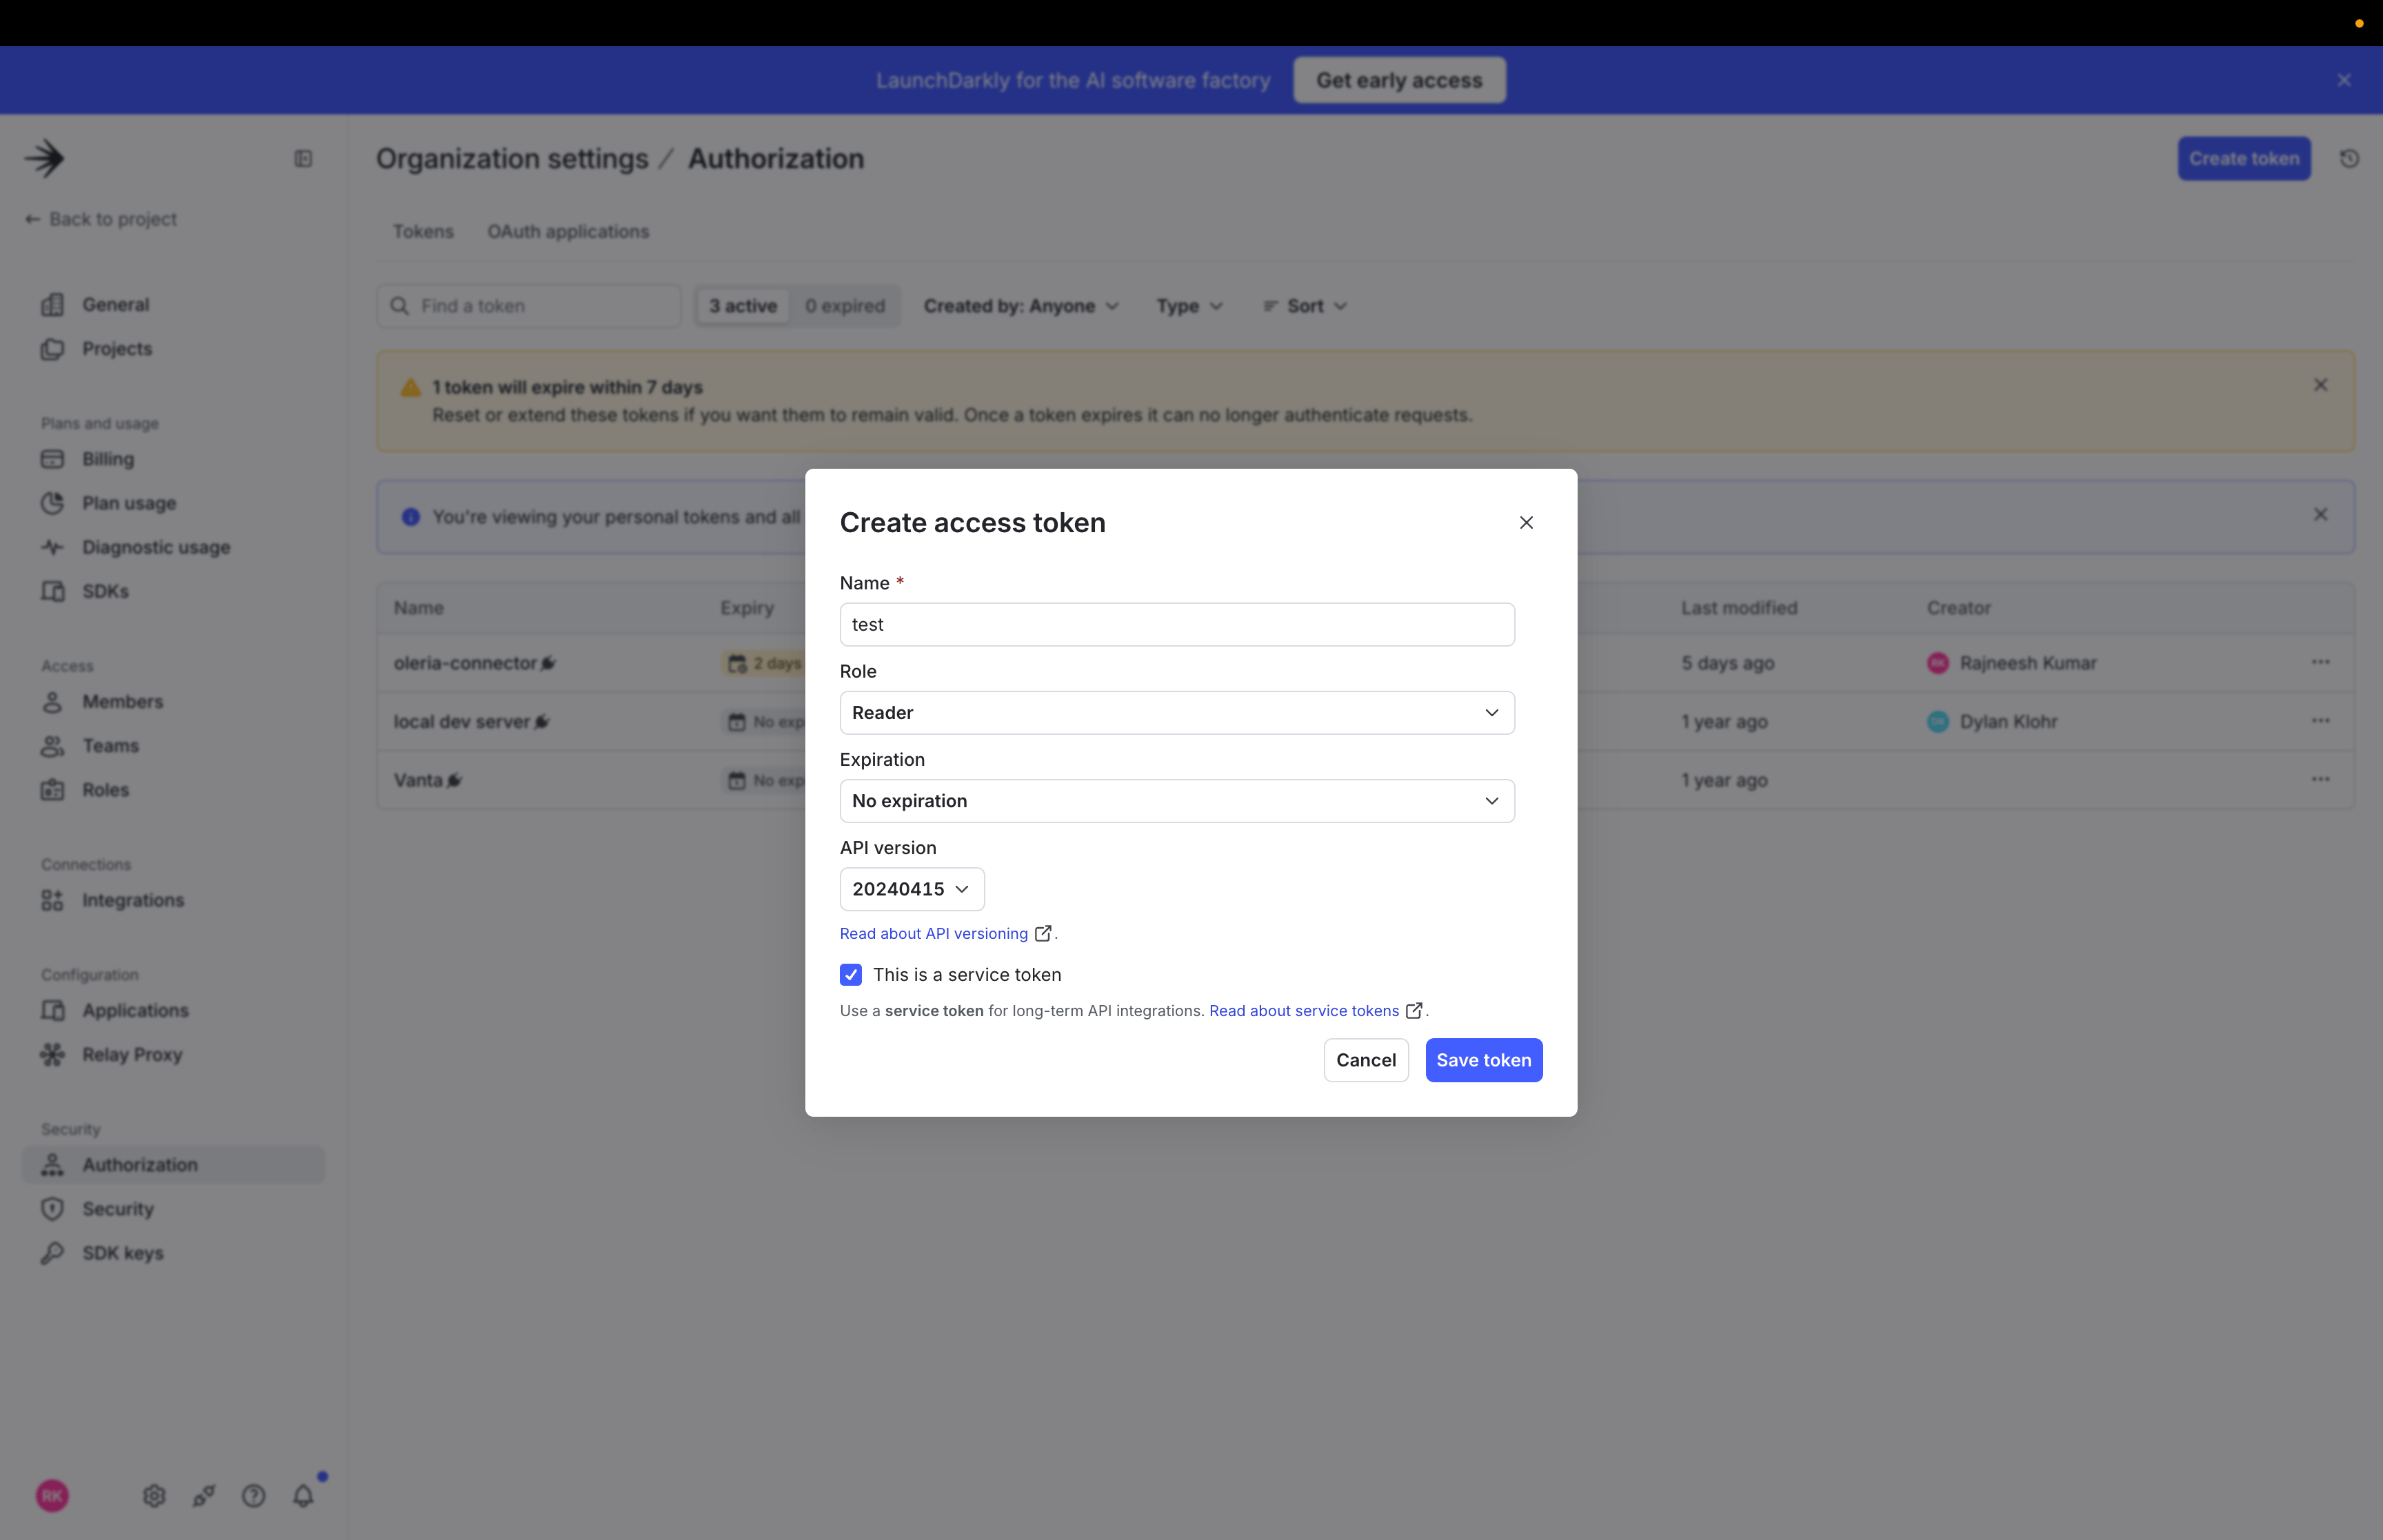Open the Expiration dropdown

[x=1177, y=801]
